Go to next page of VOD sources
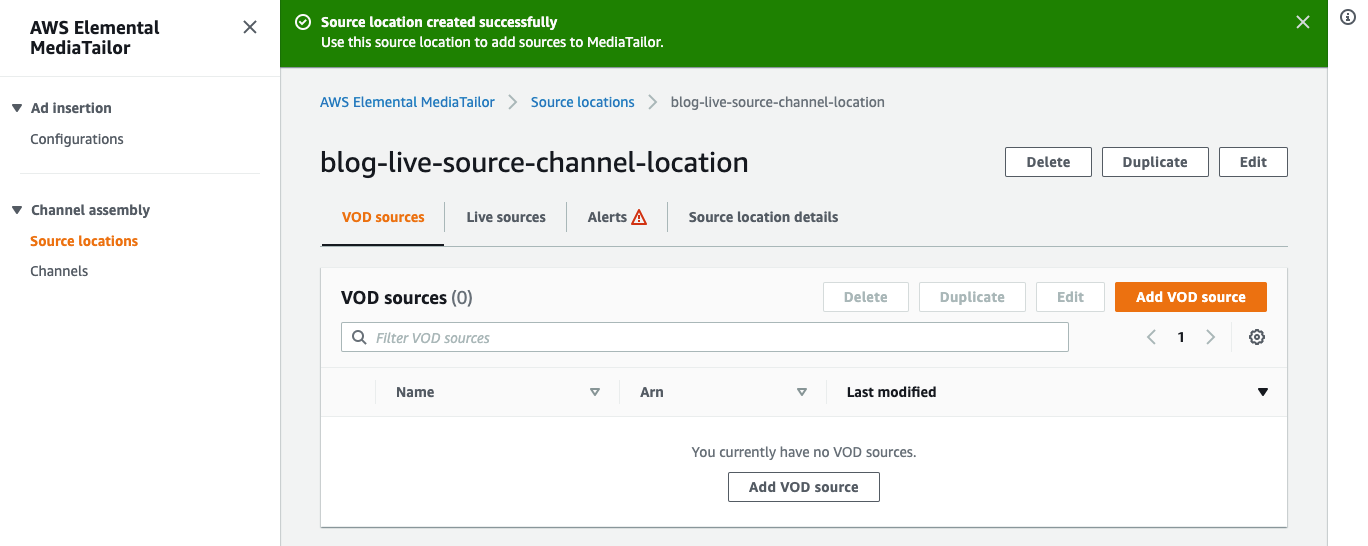 pyautogui.click(x=1210, y=338)
